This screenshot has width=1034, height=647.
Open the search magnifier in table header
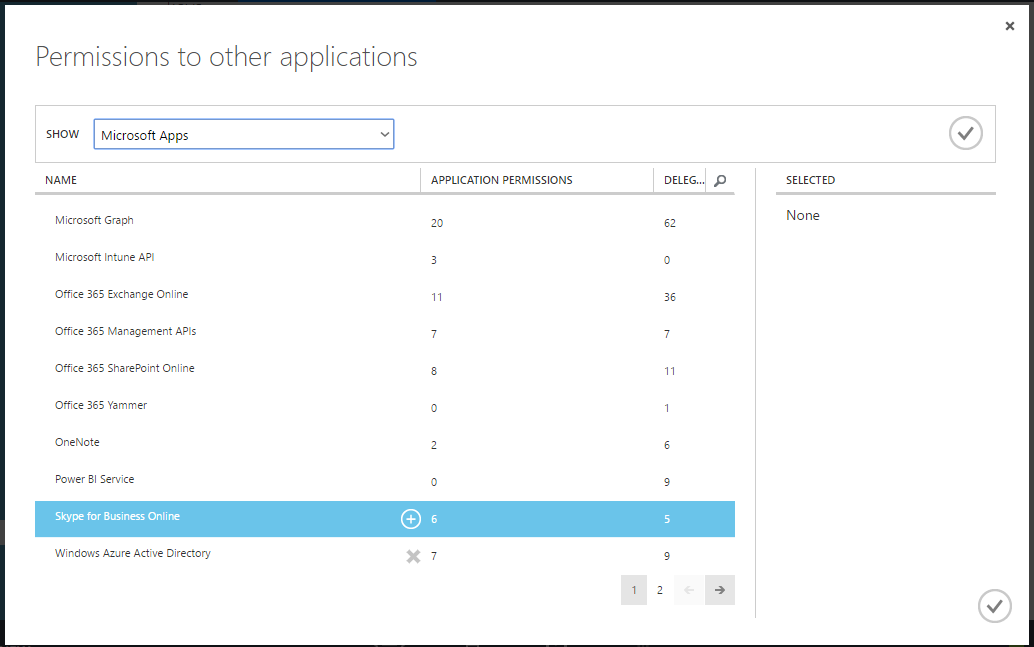(720, 180)
